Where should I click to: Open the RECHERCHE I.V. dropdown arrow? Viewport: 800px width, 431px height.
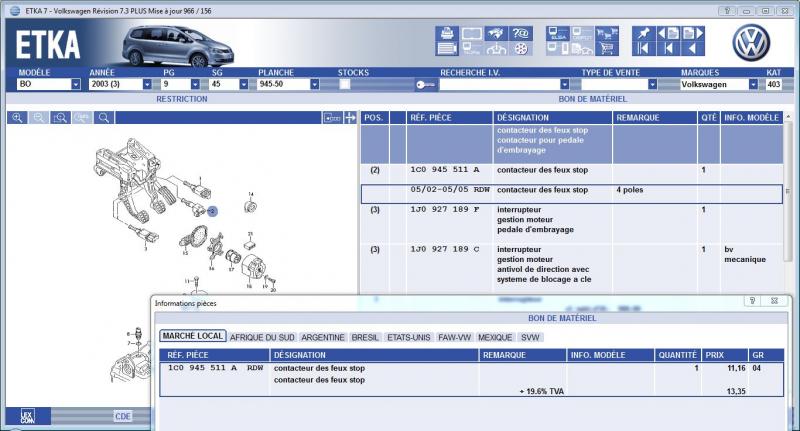(564, 84)
